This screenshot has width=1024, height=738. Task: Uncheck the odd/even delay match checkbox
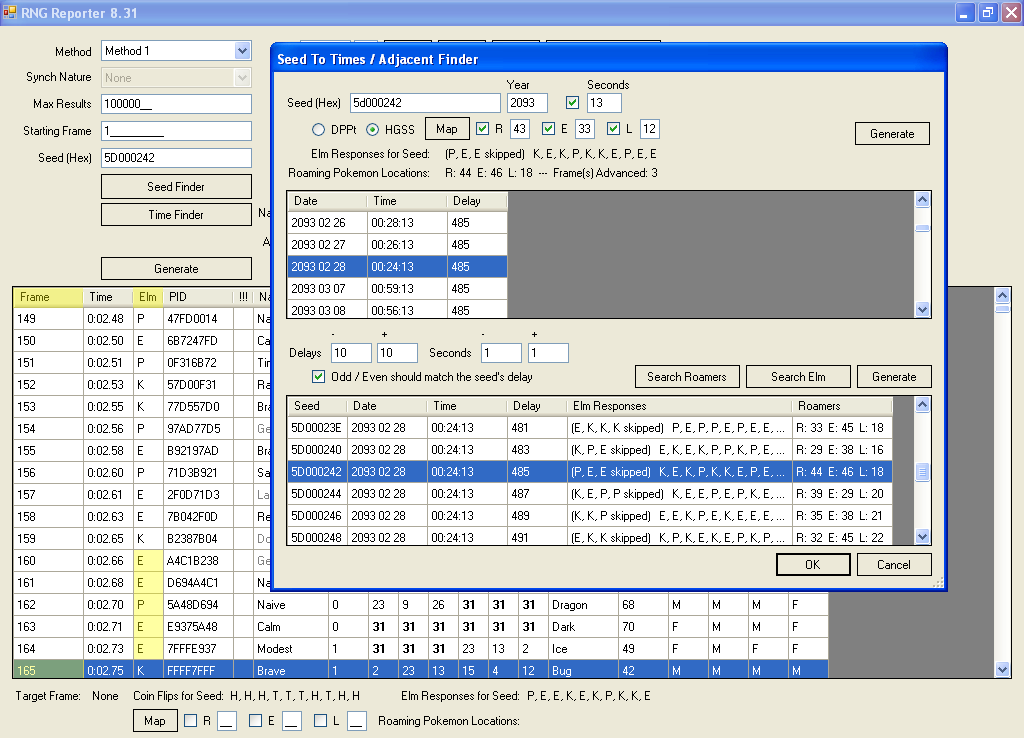[x=319, y=377]
